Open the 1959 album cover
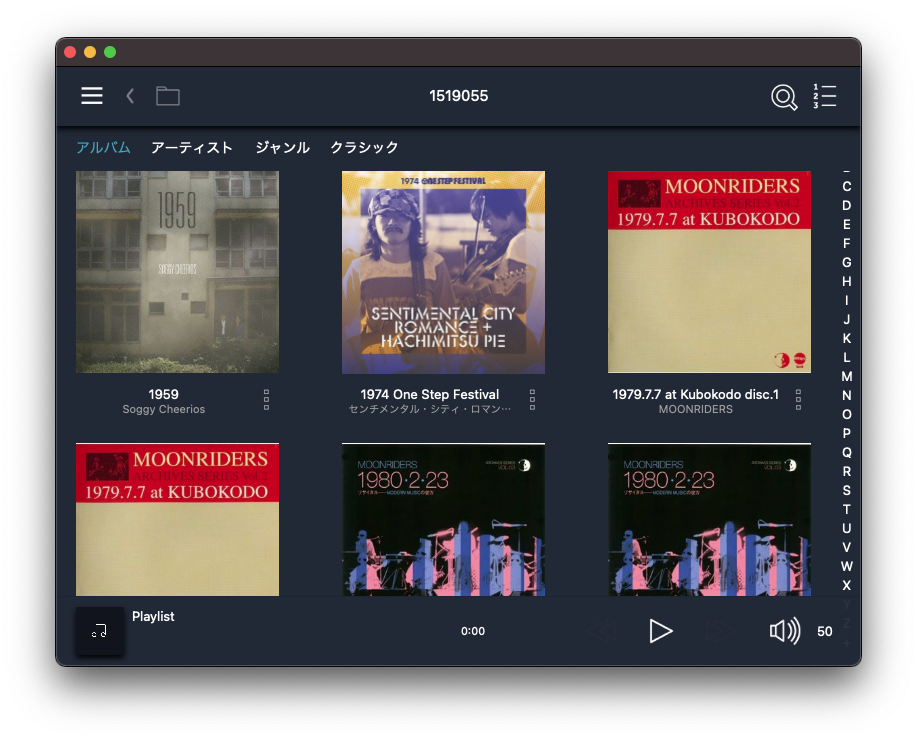Viewport: 917px width, 740px height. point(177,272)
